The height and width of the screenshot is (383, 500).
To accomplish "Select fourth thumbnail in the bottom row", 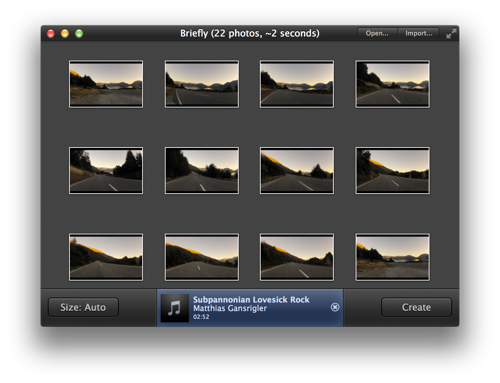I will click(392, 257).
